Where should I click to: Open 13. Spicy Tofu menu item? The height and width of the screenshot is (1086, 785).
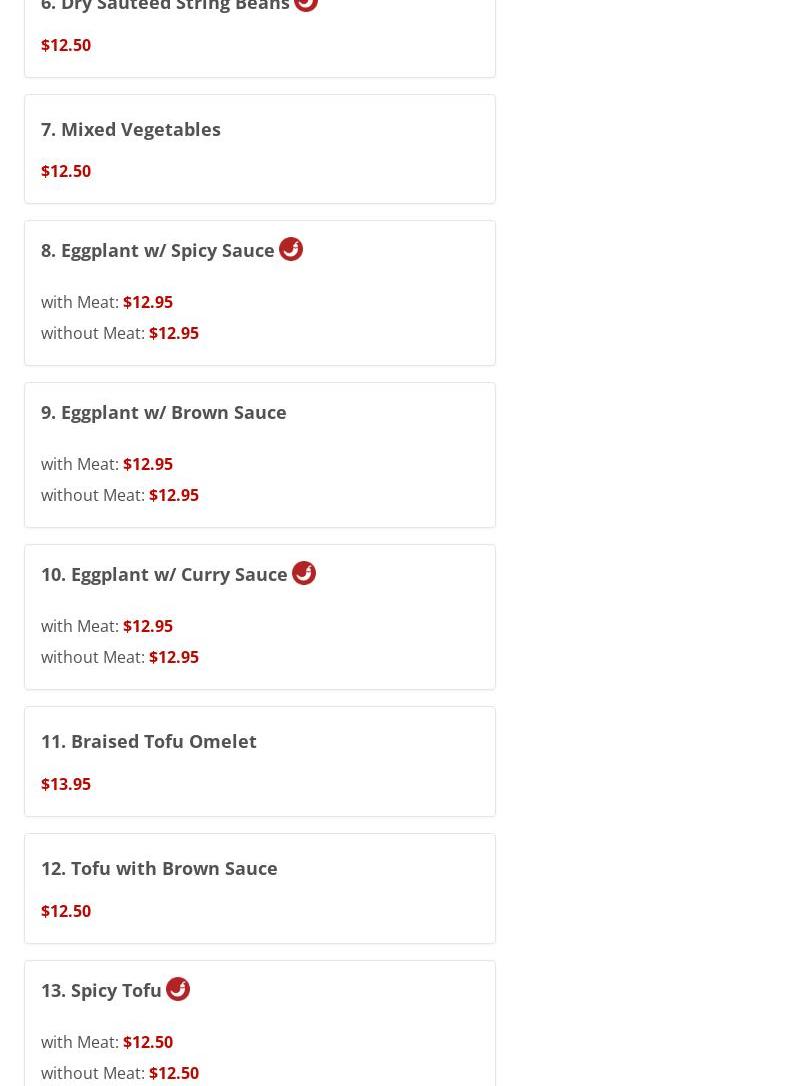pyautogui.click(x=101, y=990)
